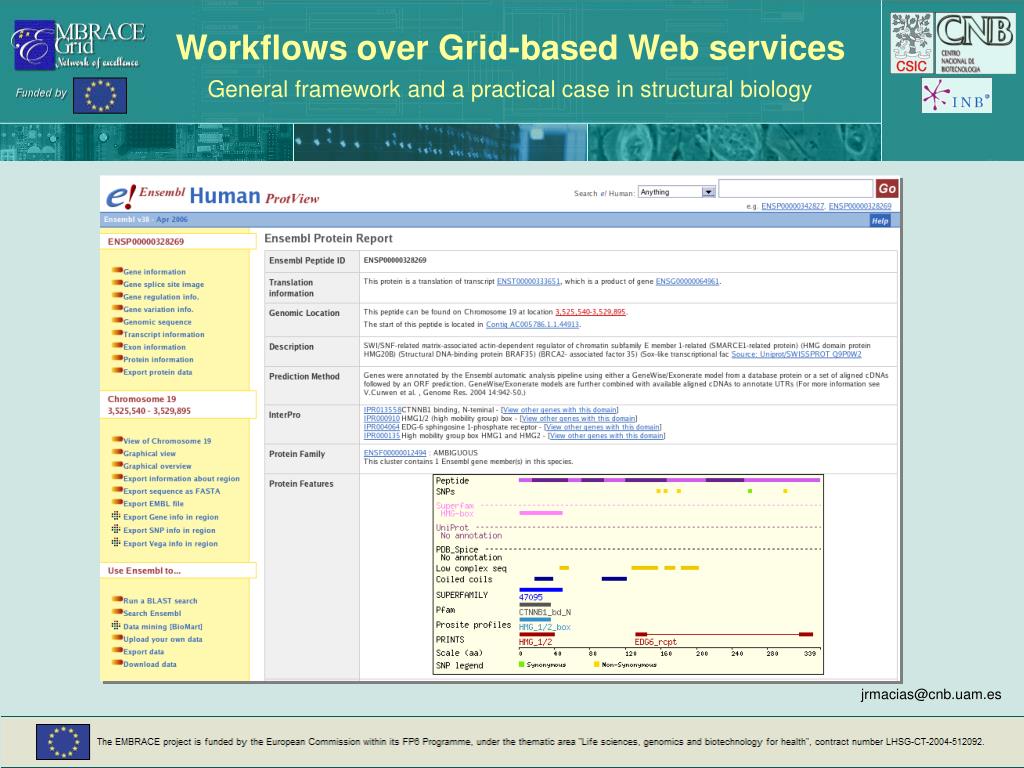Viewport: 1024px width, 768px height.
Task: Open example link ENSP00000328269 under search
Action: (x=859, y=206)
